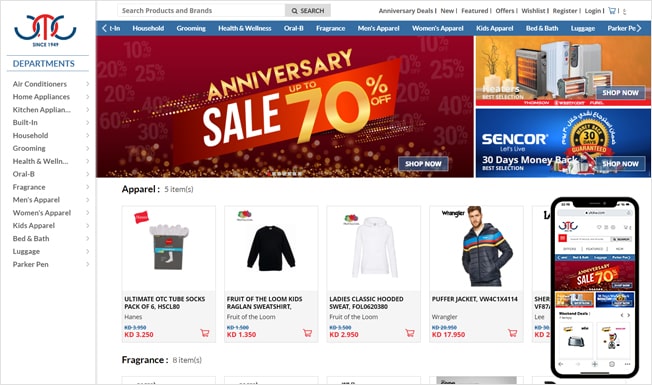The width and height of the screenshot is (652, 385).
Task: Add Fruit of the Loom sweatshirt to cart
Action: pos(307,333)
